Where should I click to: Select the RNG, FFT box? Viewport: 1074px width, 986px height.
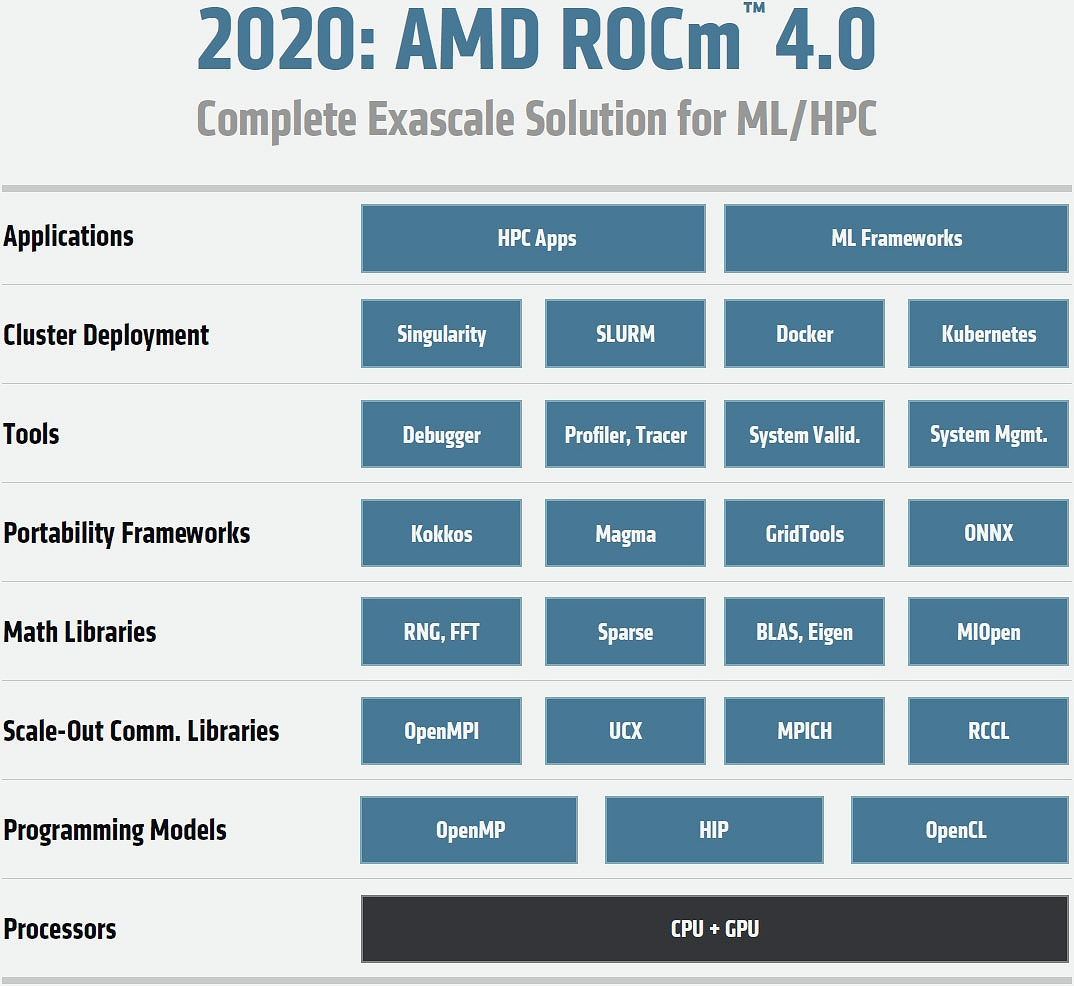pyautogui.click(x=441, y=631)
